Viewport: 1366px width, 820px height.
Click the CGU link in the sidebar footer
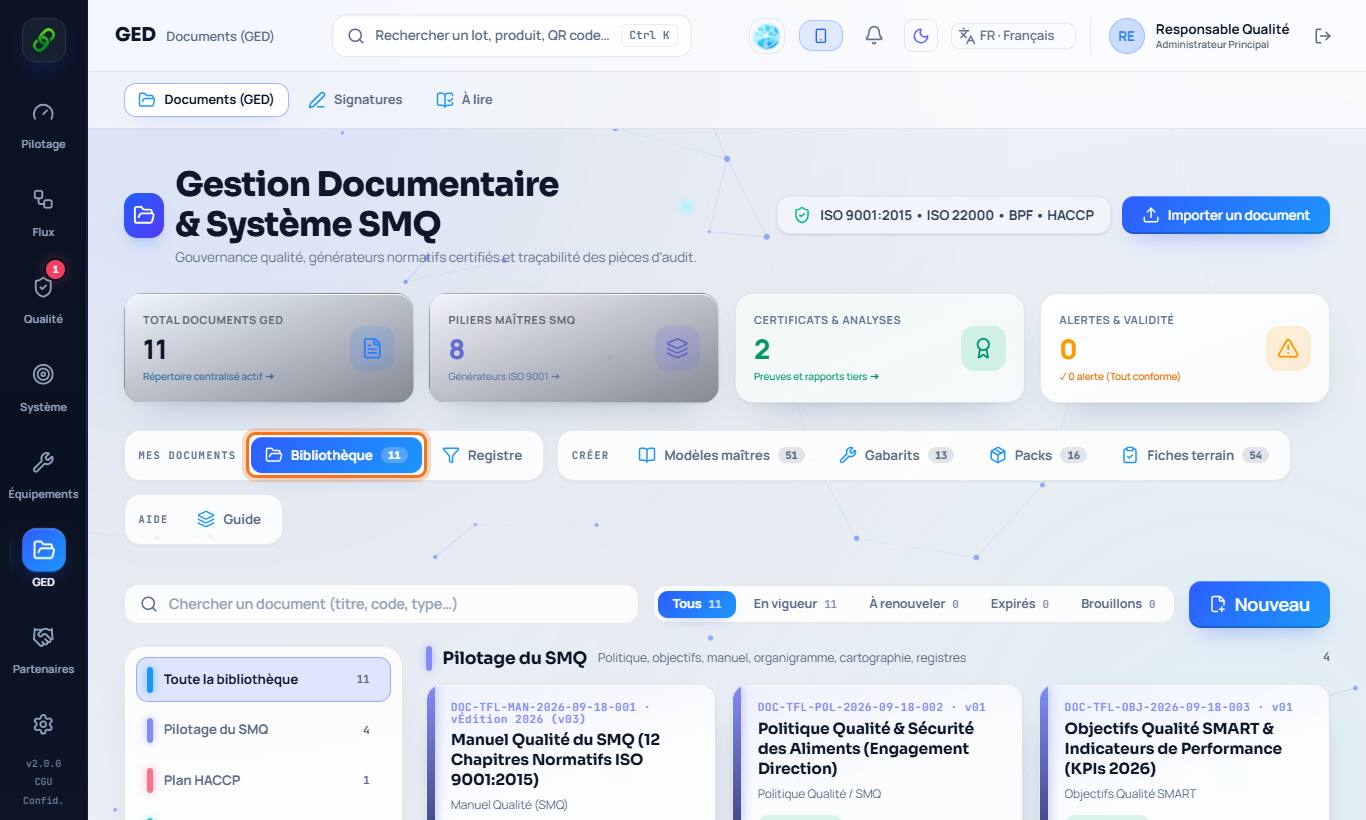coord(43,782)
